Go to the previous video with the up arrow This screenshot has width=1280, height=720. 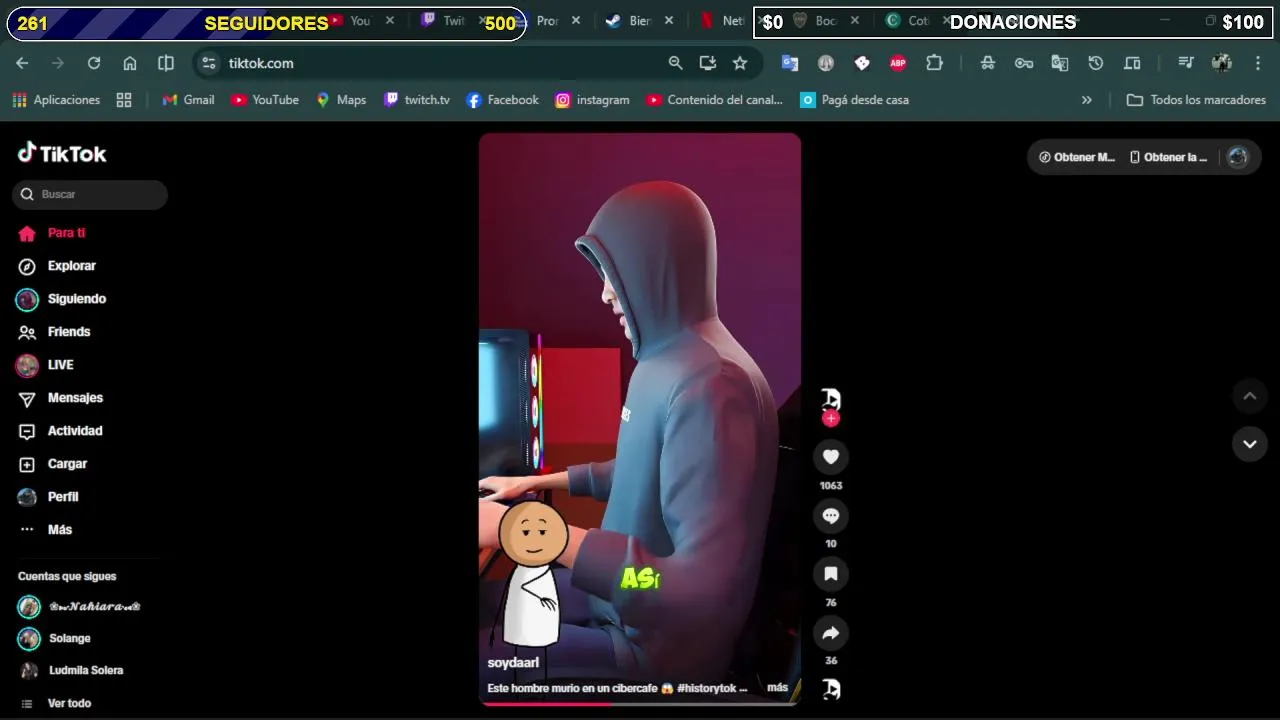coord(1249,397)
